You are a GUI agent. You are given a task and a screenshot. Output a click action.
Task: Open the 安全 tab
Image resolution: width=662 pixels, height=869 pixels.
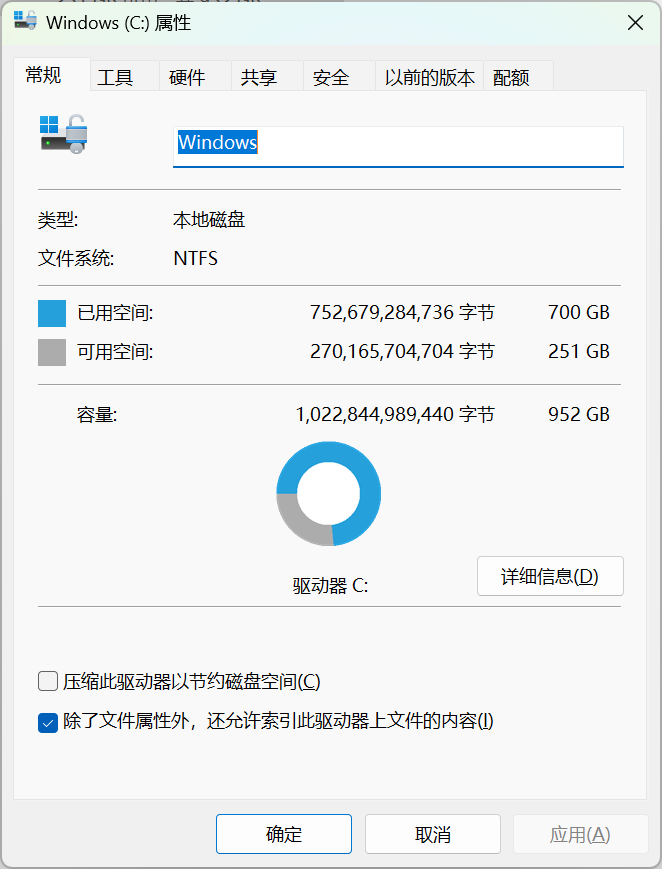pyautogui.click(x=339, y=76)
